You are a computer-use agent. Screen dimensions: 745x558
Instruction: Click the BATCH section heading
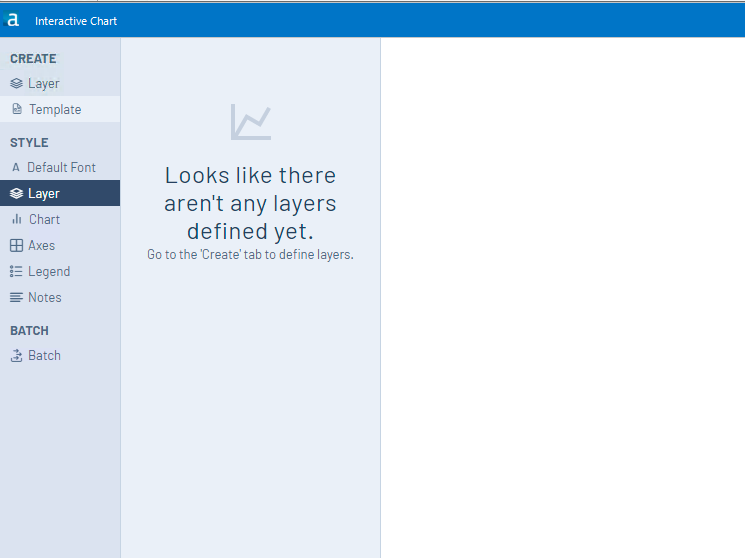click(x=29, y=331)
